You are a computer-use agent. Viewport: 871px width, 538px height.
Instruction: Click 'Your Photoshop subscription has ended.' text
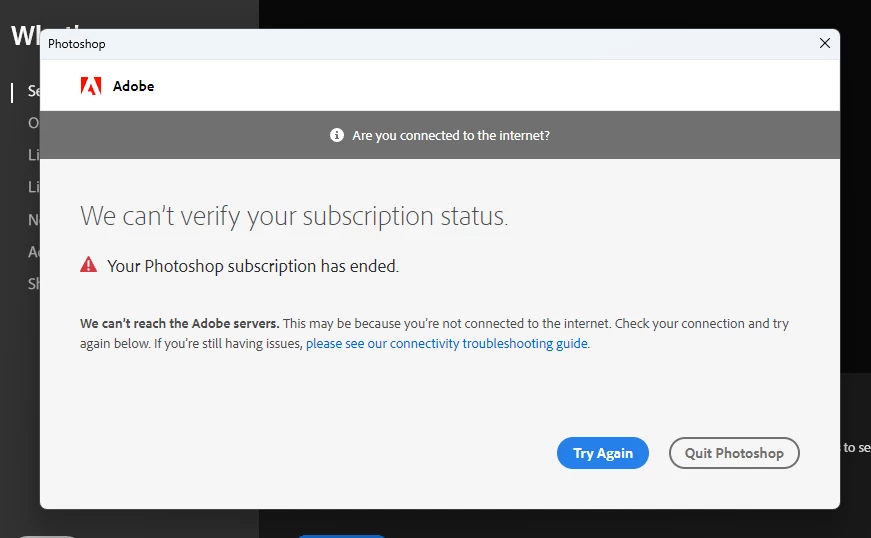tap(253, 267)
